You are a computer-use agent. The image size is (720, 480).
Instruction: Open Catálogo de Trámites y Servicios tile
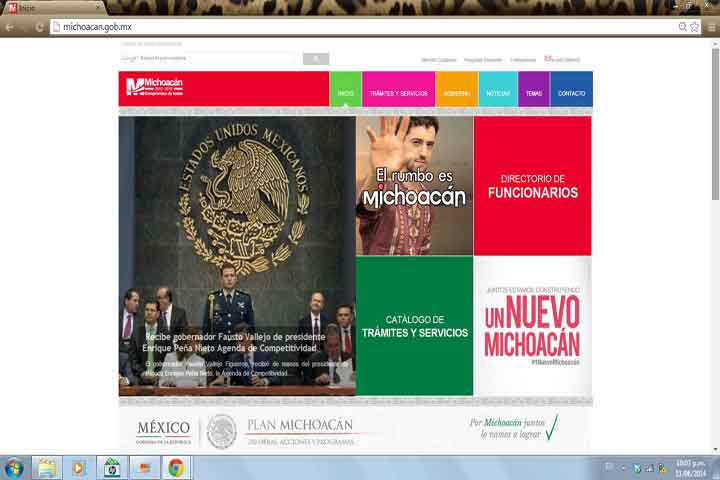point(414,326)
